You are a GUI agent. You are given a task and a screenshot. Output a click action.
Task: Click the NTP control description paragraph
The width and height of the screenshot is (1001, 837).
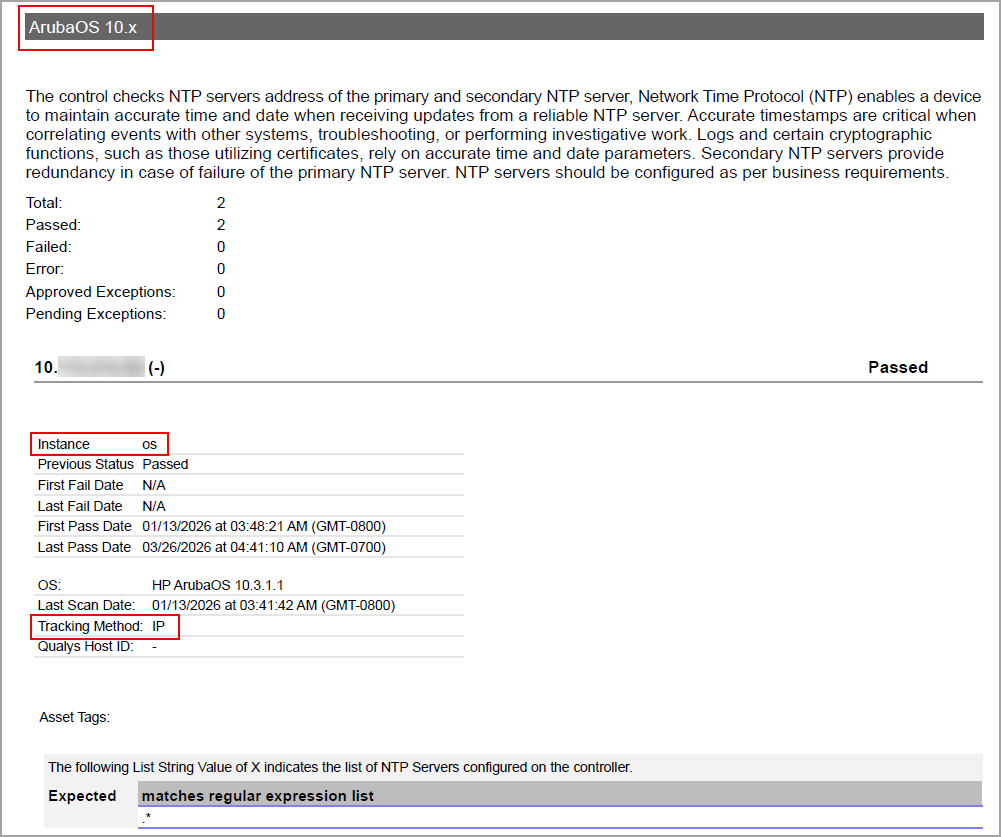coord(503,134)
